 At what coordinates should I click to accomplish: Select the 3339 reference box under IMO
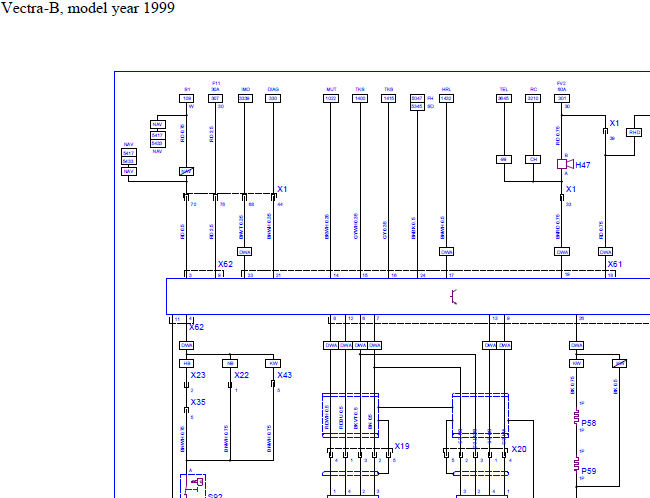pos(245,98)
